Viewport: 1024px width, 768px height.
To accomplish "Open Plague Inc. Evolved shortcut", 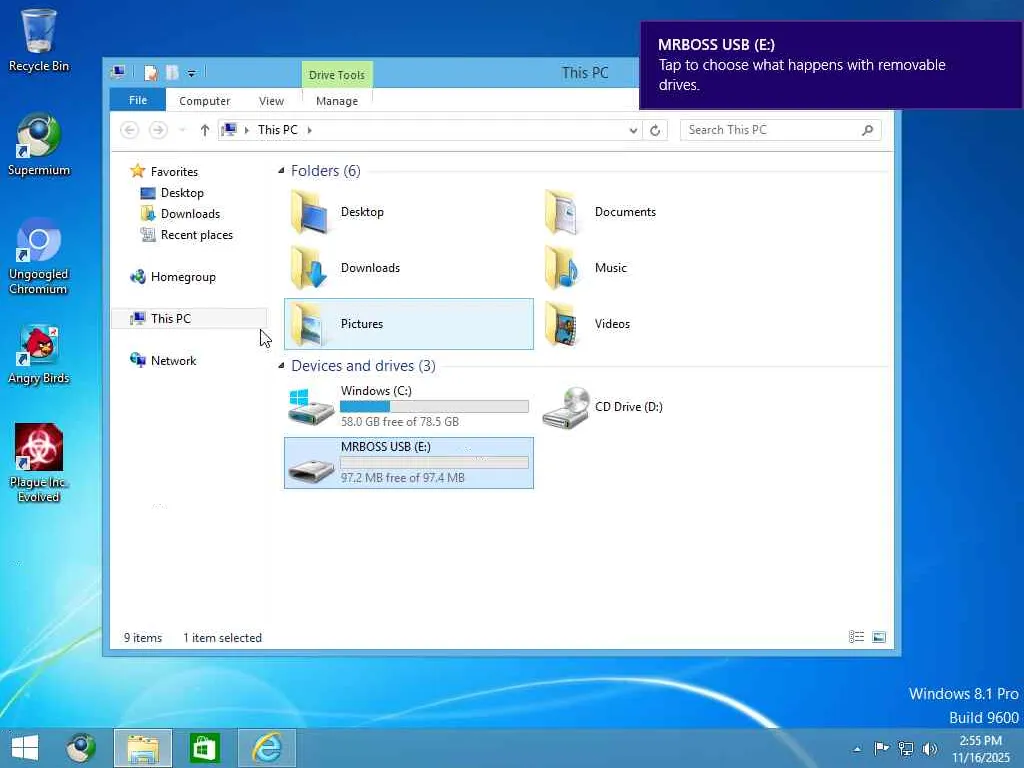I will (x=39, y=463).
